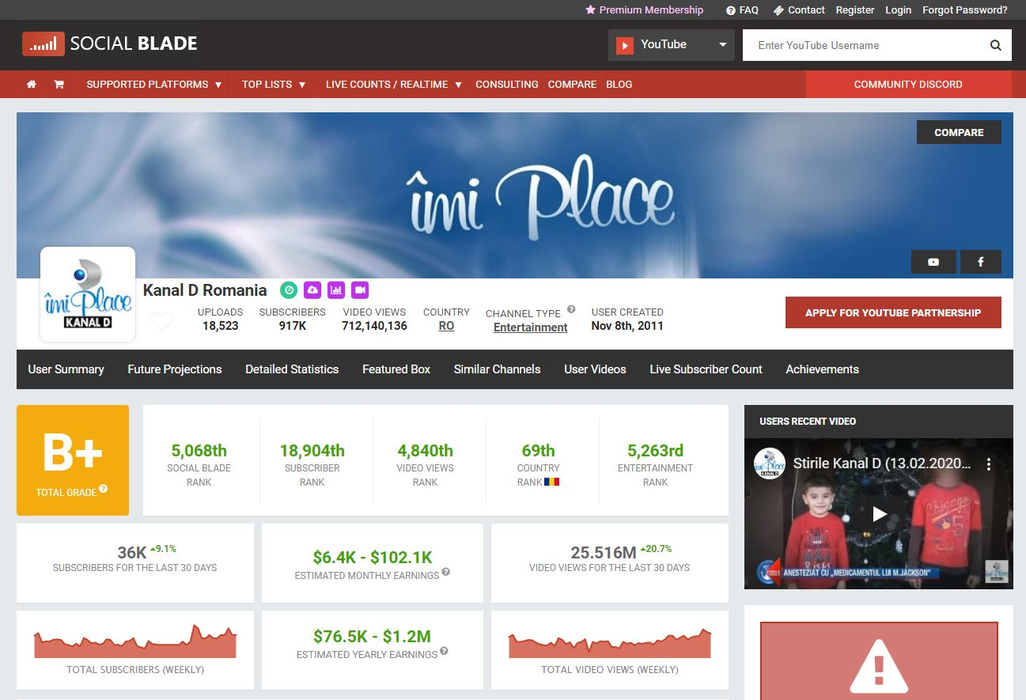1026x700 pixels.
Task: Click the $6.4K - $102.1K earnings
Action: tap(372, 557)
